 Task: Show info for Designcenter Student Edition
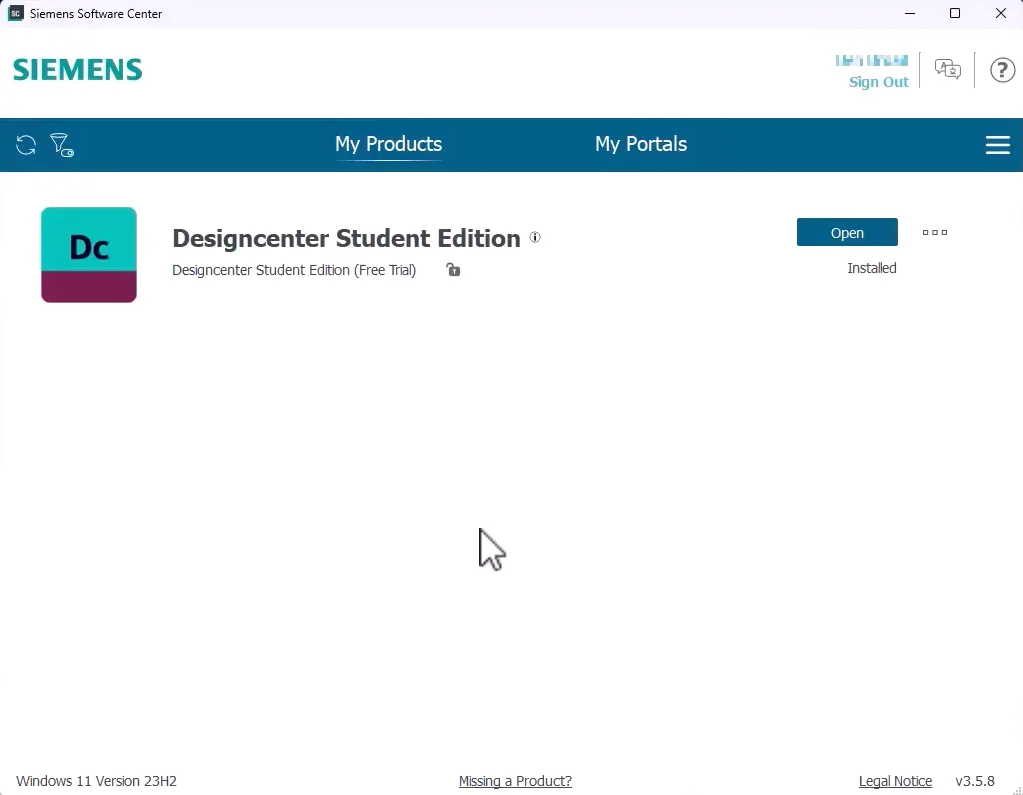pos(535,237)
